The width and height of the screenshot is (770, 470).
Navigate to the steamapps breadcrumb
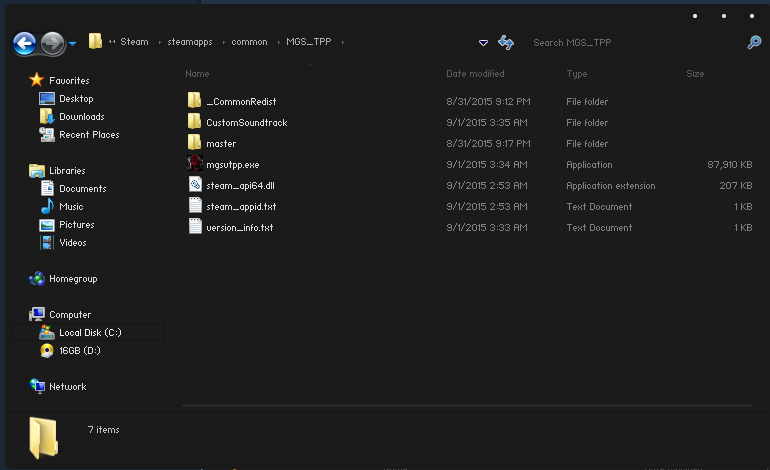[x=190, y=42]
